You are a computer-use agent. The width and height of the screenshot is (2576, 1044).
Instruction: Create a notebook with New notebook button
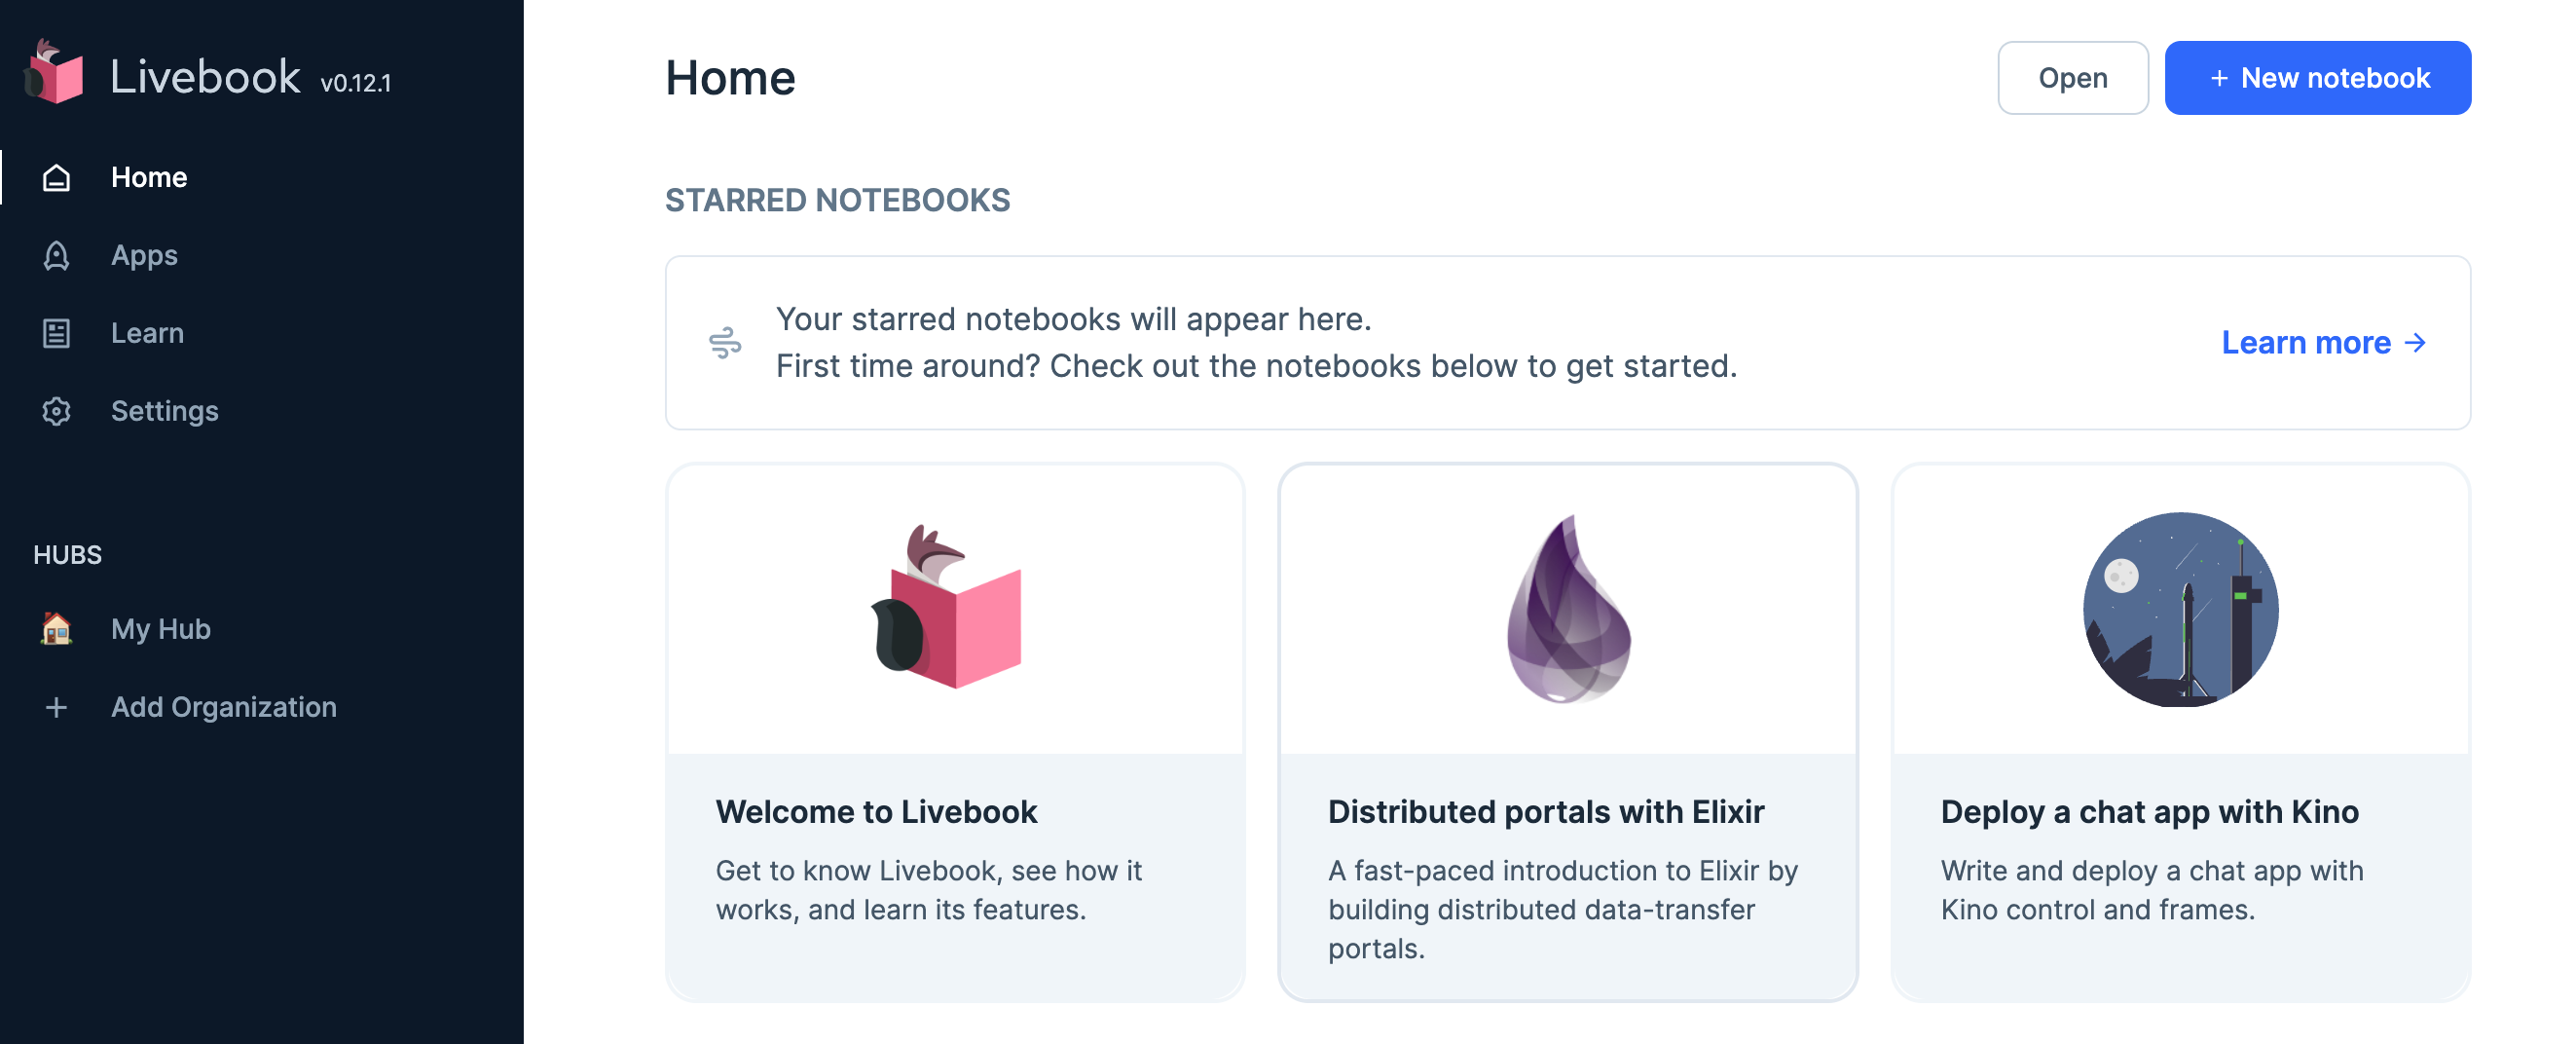(2317, 78)
